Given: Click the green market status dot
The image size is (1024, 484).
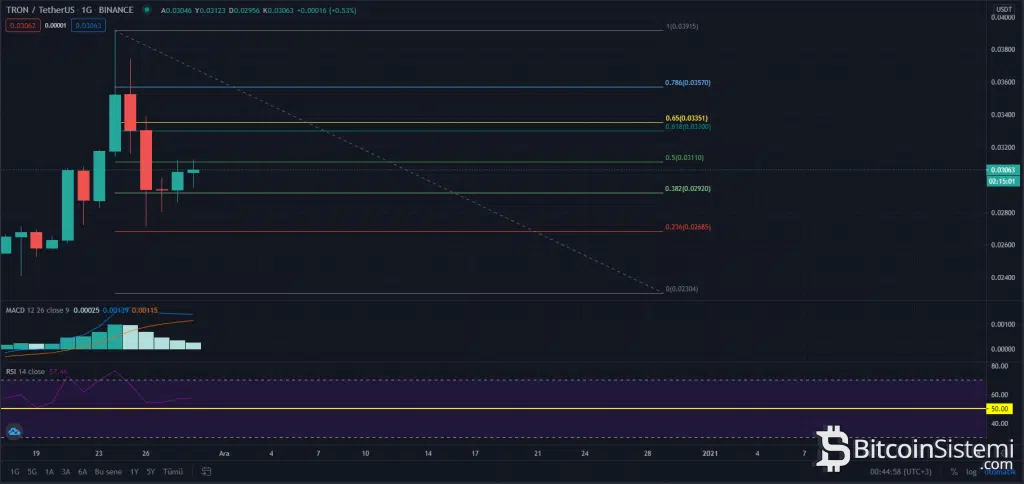Looking at the screenshot, I should (147, 10).
